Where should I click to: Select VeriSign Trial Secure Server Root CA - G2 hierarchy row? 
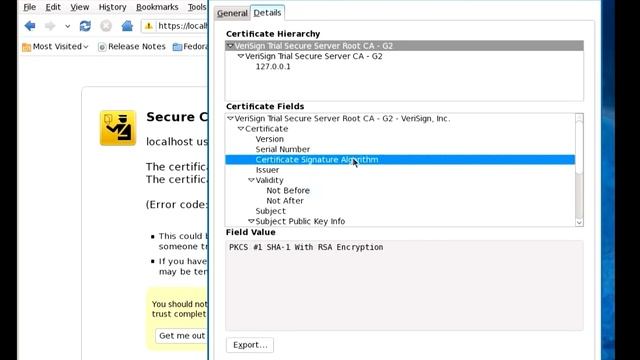click(404, 46)
